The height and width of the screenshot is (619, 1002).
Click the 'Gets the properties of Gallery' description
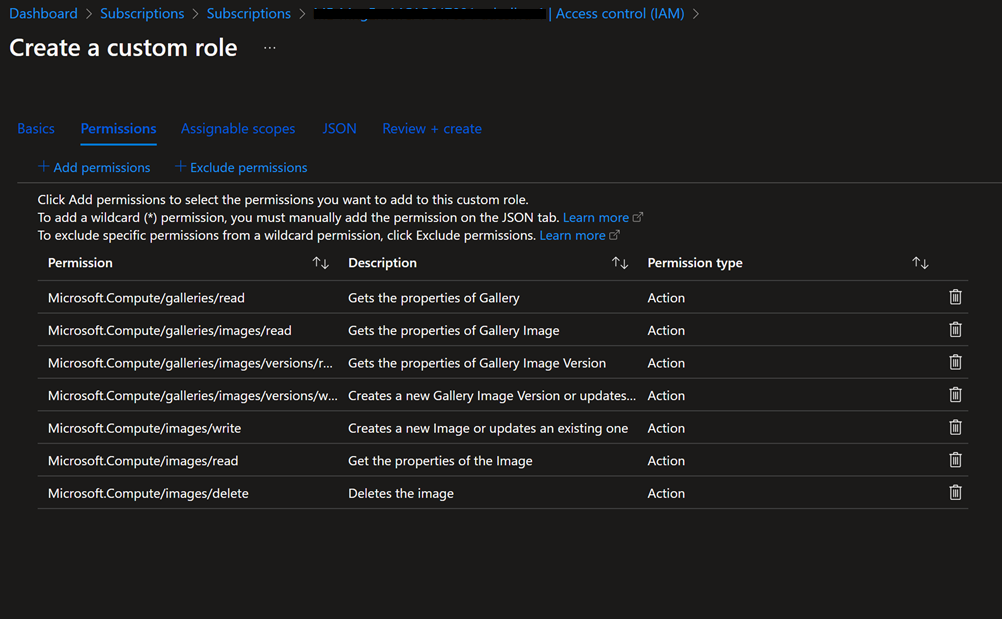point(434,298)
